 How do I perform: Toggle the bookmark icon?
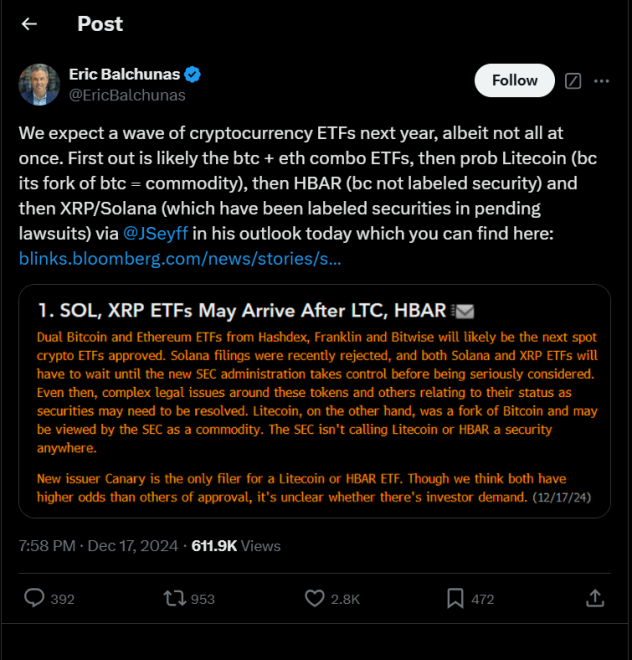[455, 598]
